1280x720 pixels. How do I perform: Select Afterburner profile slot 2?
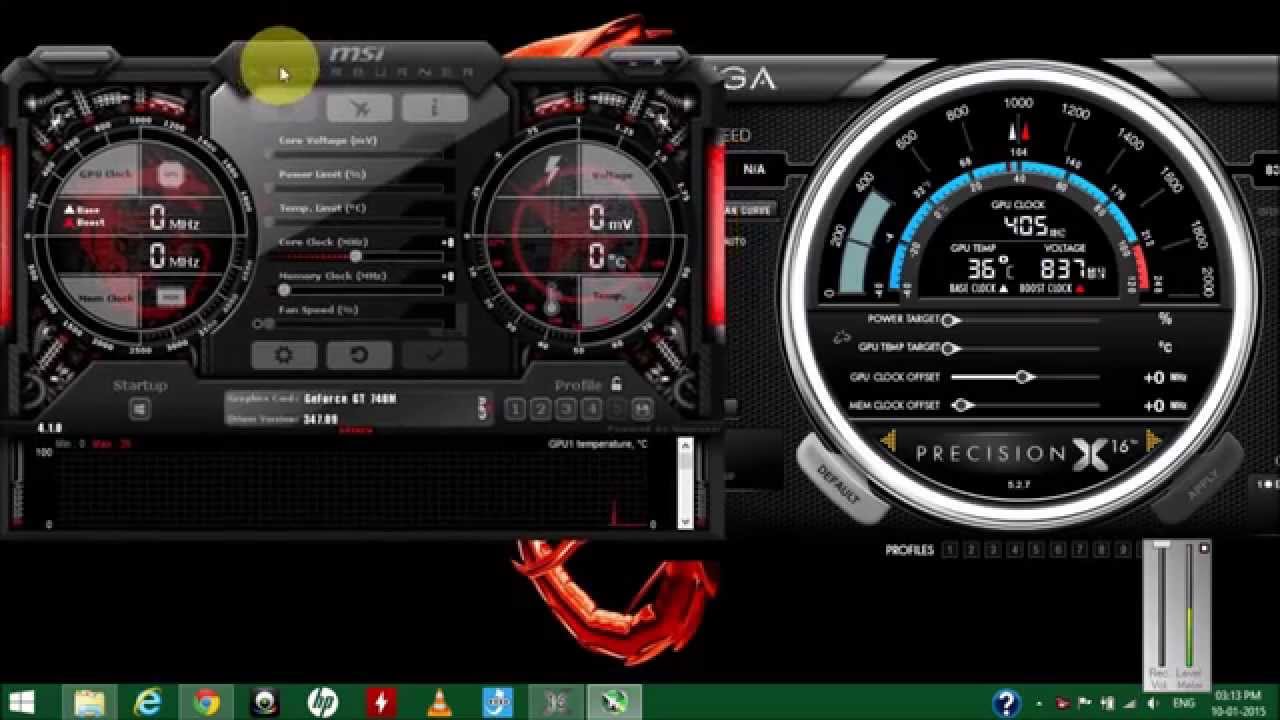[x=541, y=408]
